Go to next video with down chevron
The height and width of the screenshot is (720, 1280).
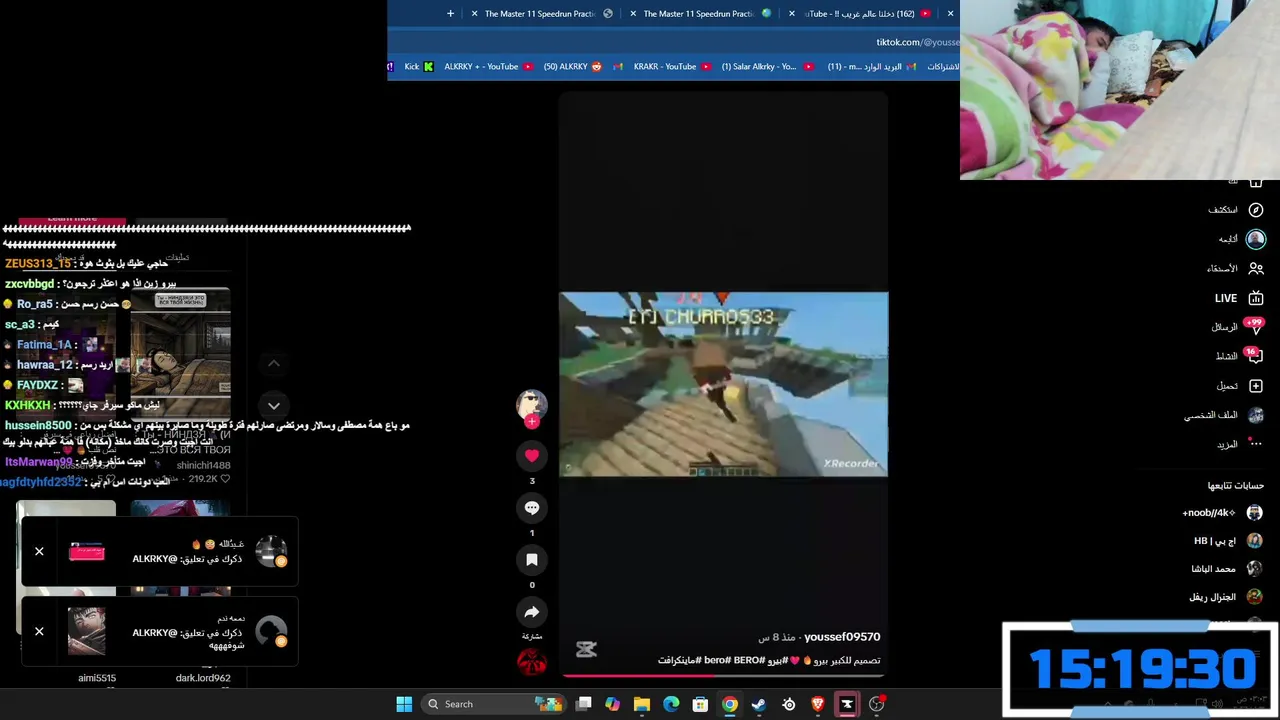[274, 406]
